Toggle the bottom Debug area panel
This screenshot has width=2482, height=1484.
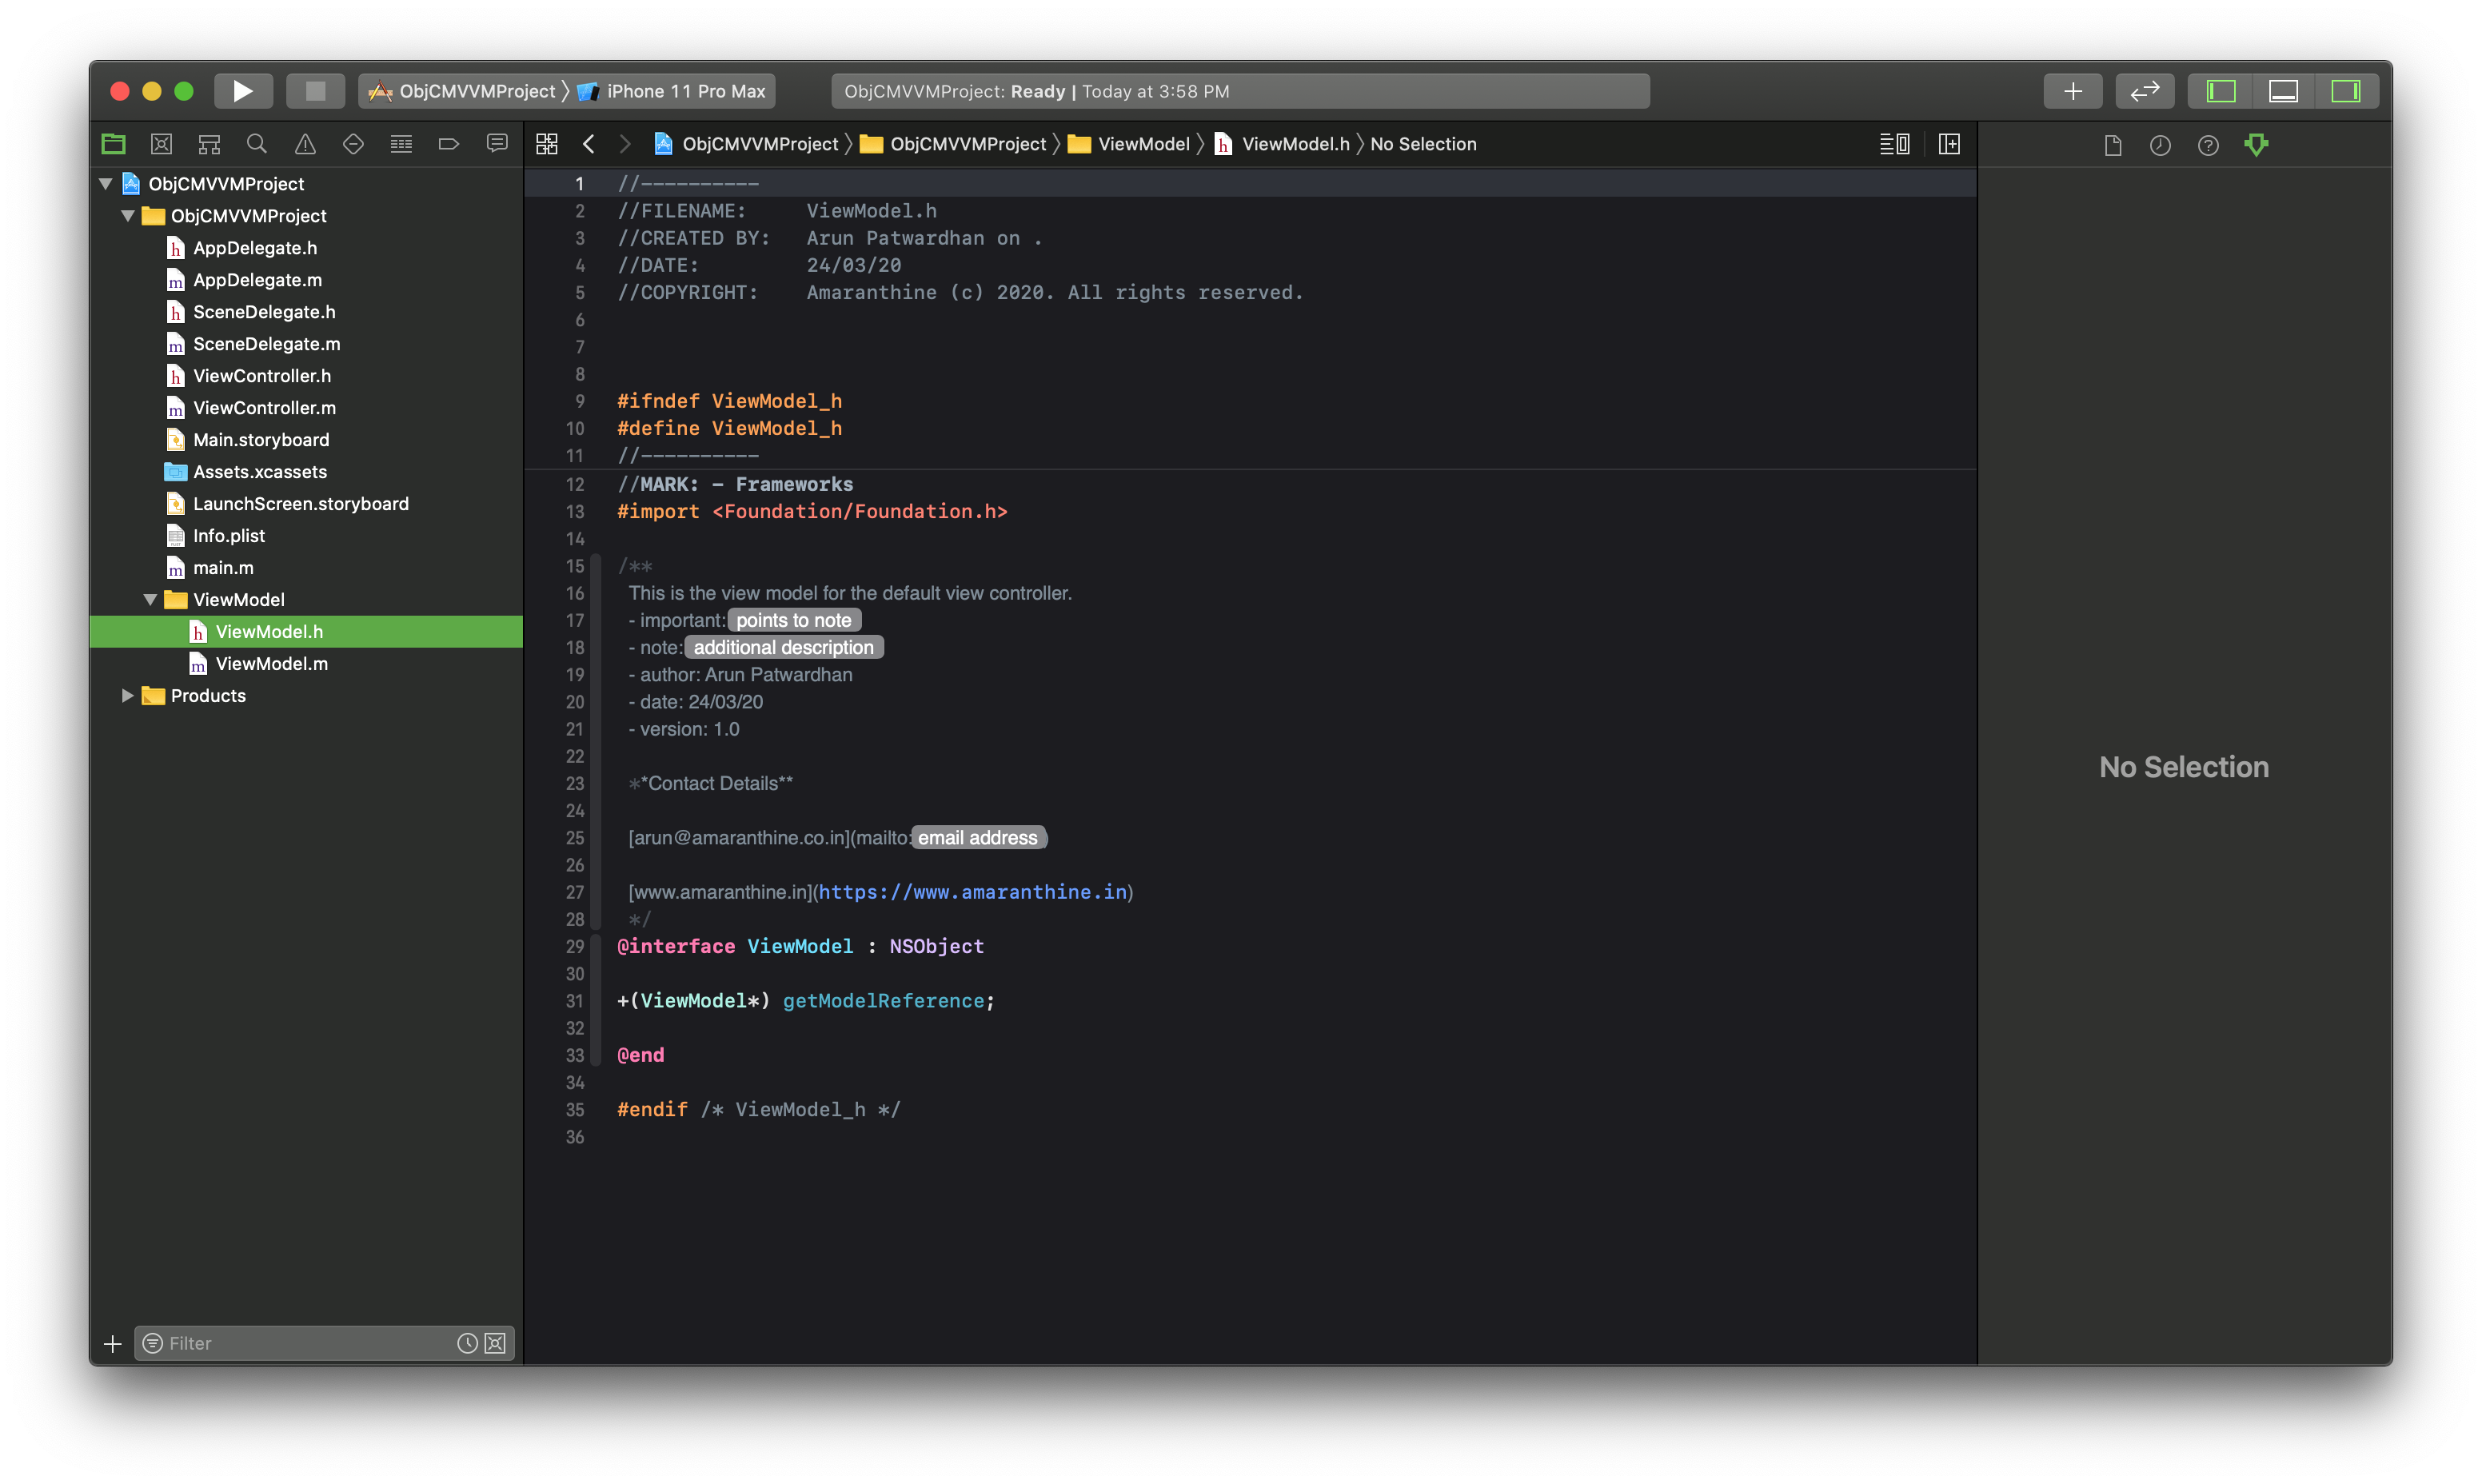pyautogui.click(x=2283, y=91)
